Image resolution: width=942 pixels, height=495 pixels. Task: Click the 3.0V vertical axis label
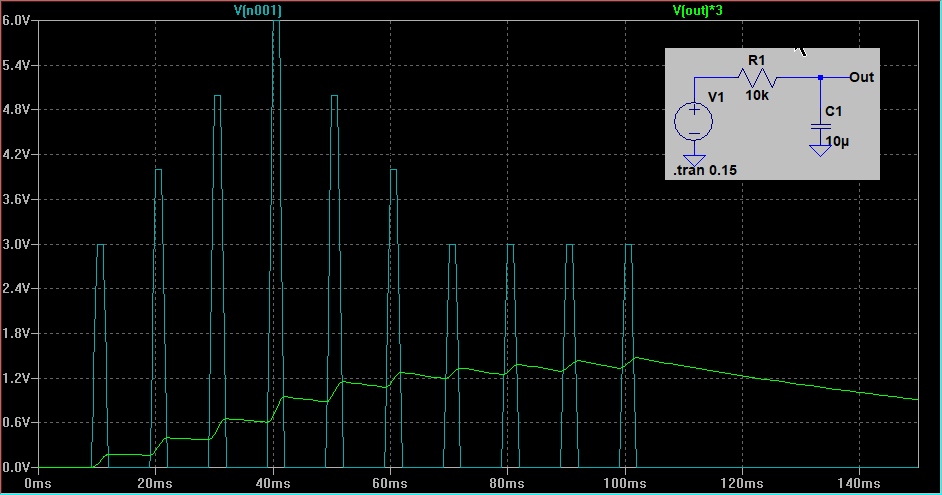point(16,244)
